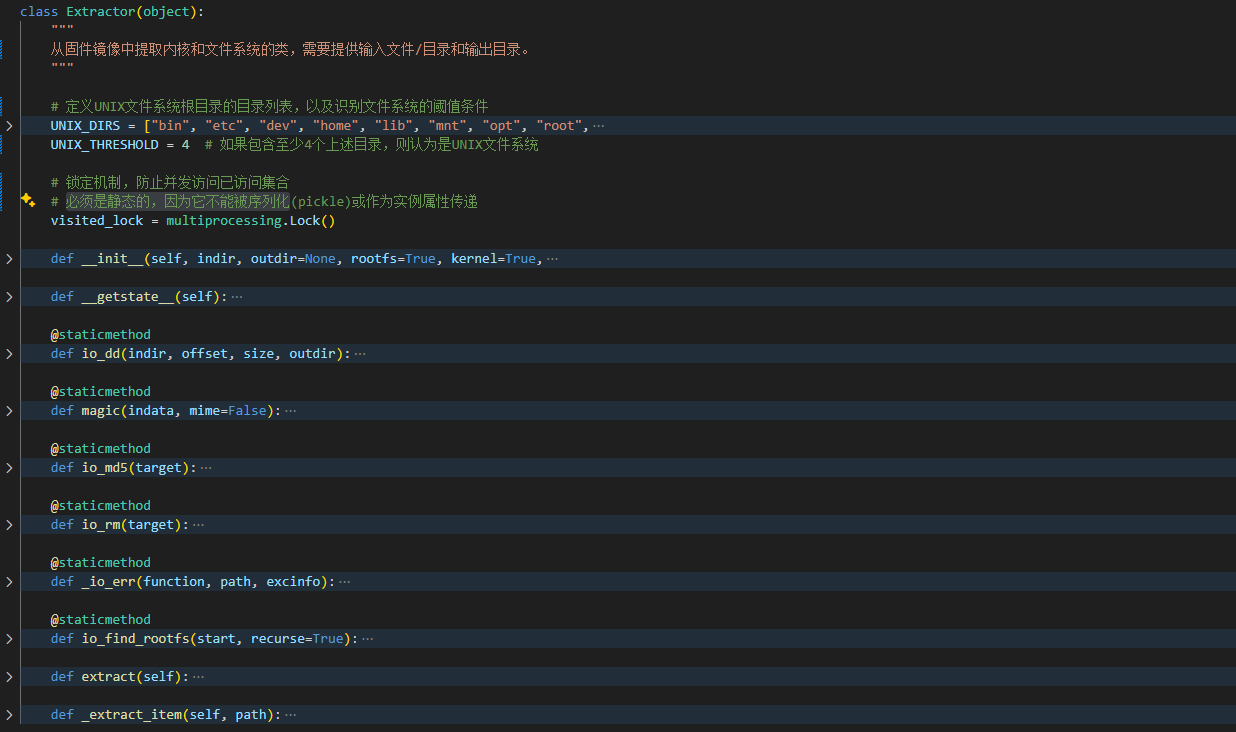
Task: Expand the io_md5 method fold chevron
Action: point(9,468)
